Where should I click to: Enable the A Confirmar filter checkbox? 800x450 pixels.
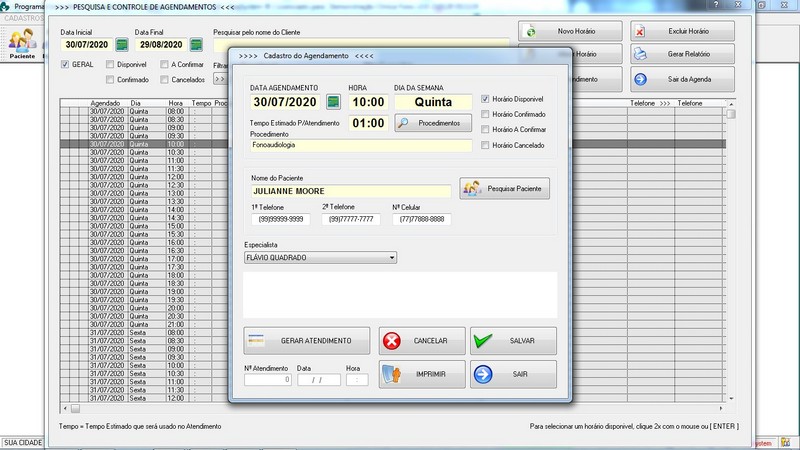(164, 64)
